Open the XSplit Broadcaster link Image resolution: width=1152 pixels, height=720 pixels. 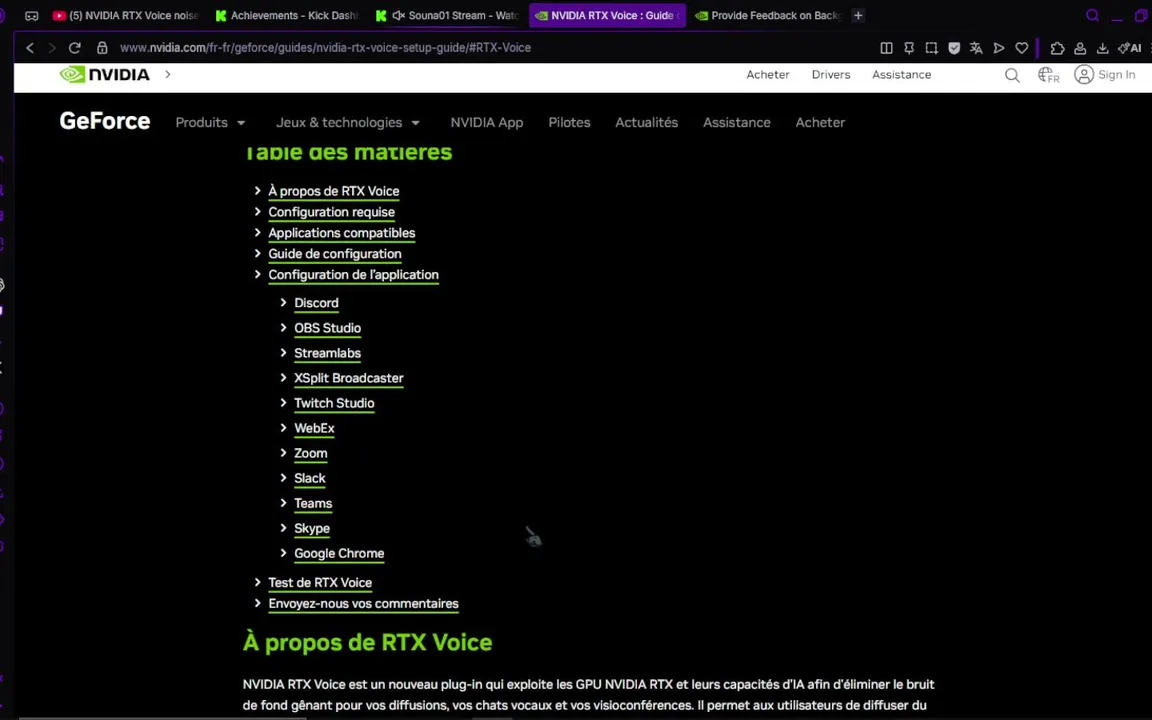pos(349,378)
